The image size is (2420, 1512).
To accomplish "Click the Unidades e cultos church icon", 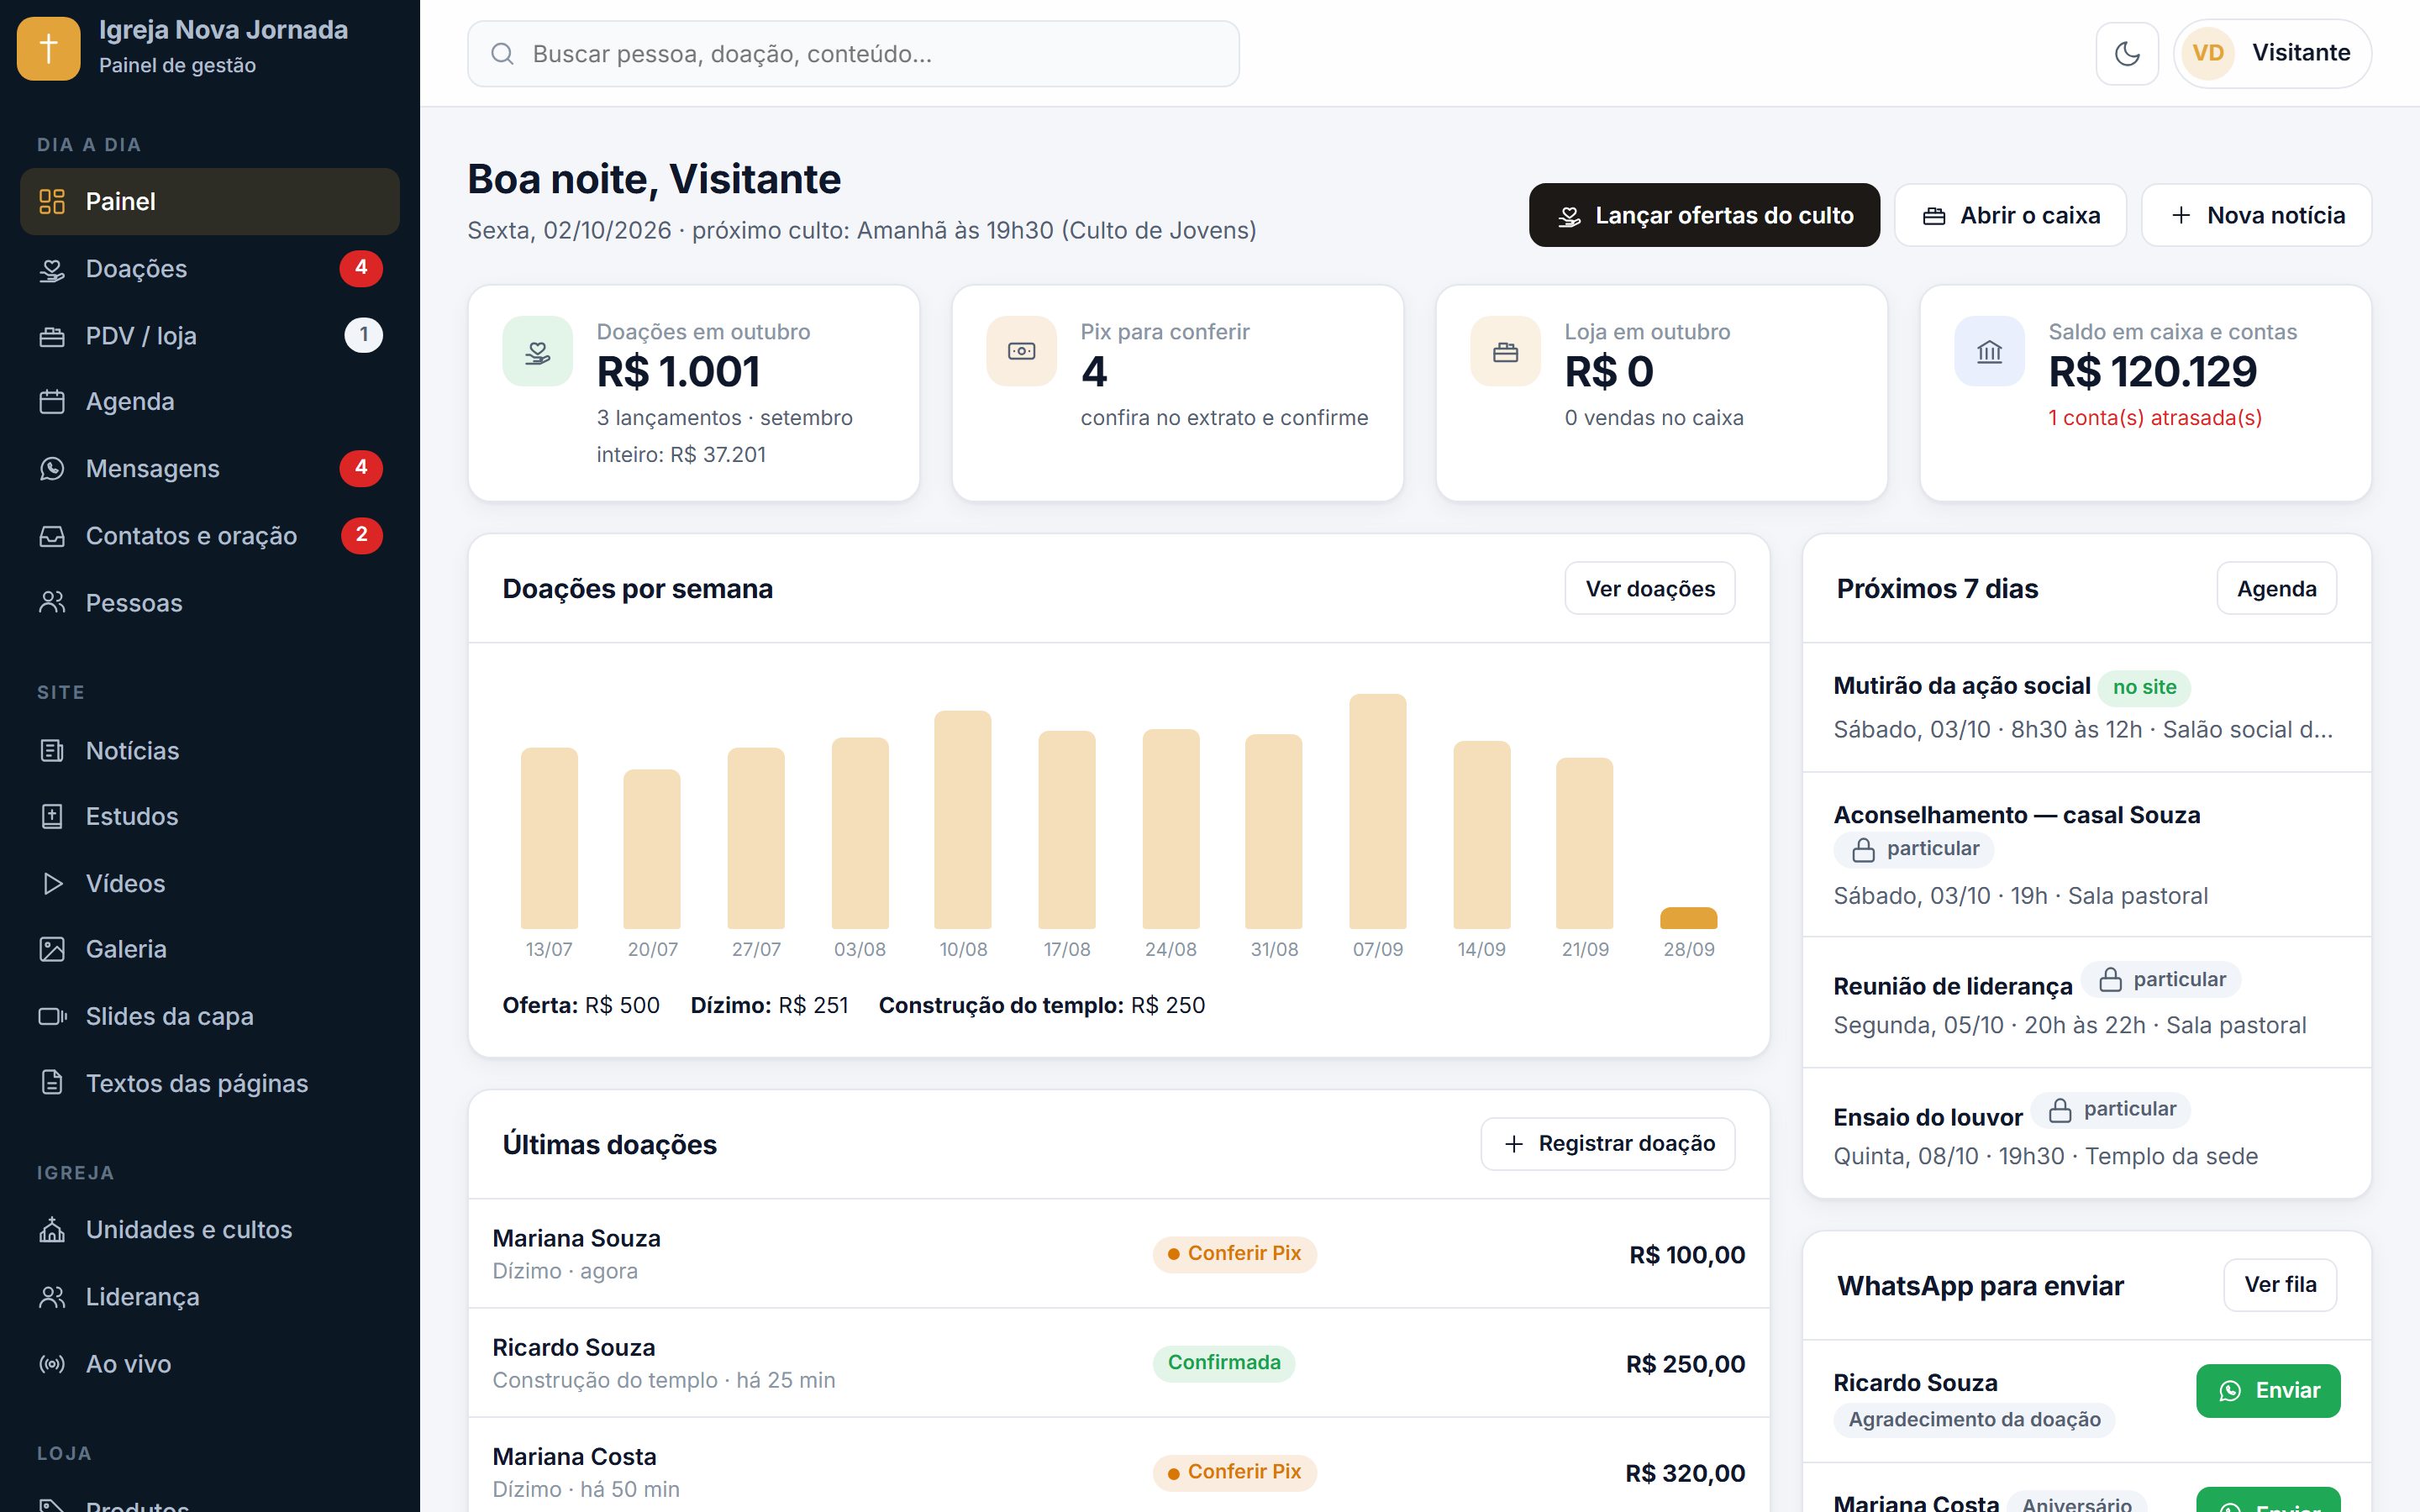I will point(52,1229).
